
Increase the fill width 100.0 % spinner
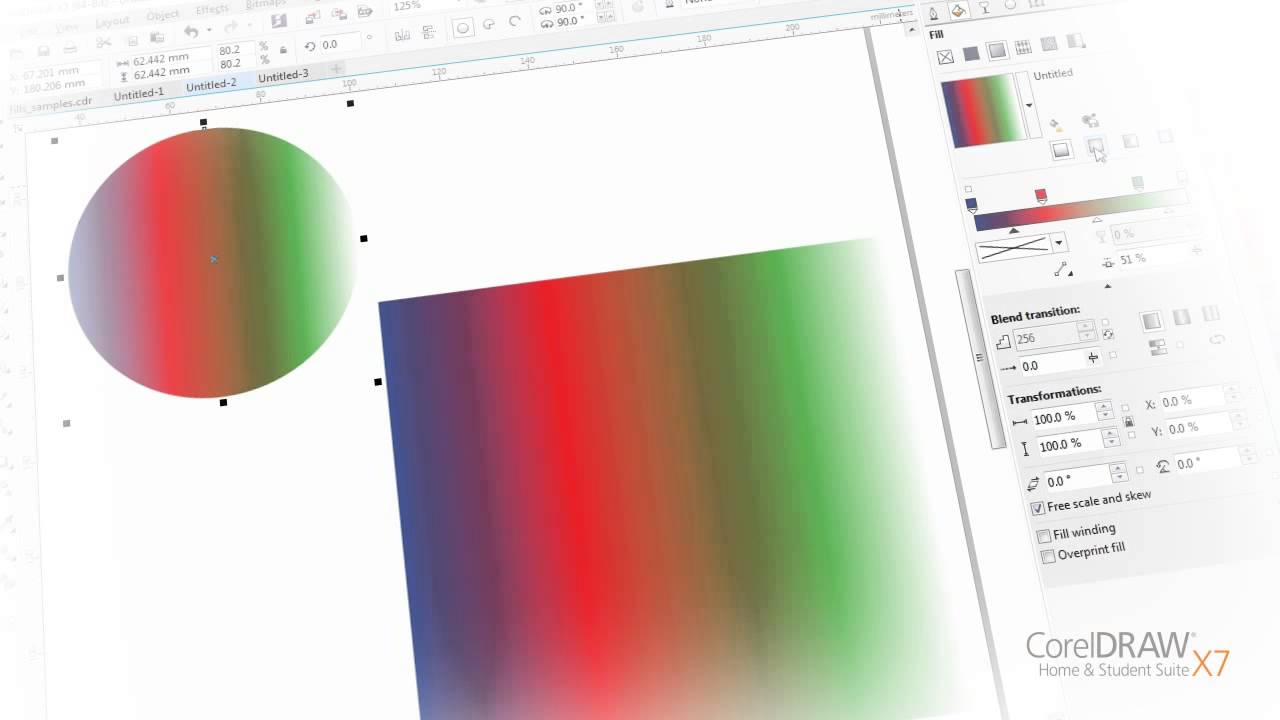point(1102,406)
